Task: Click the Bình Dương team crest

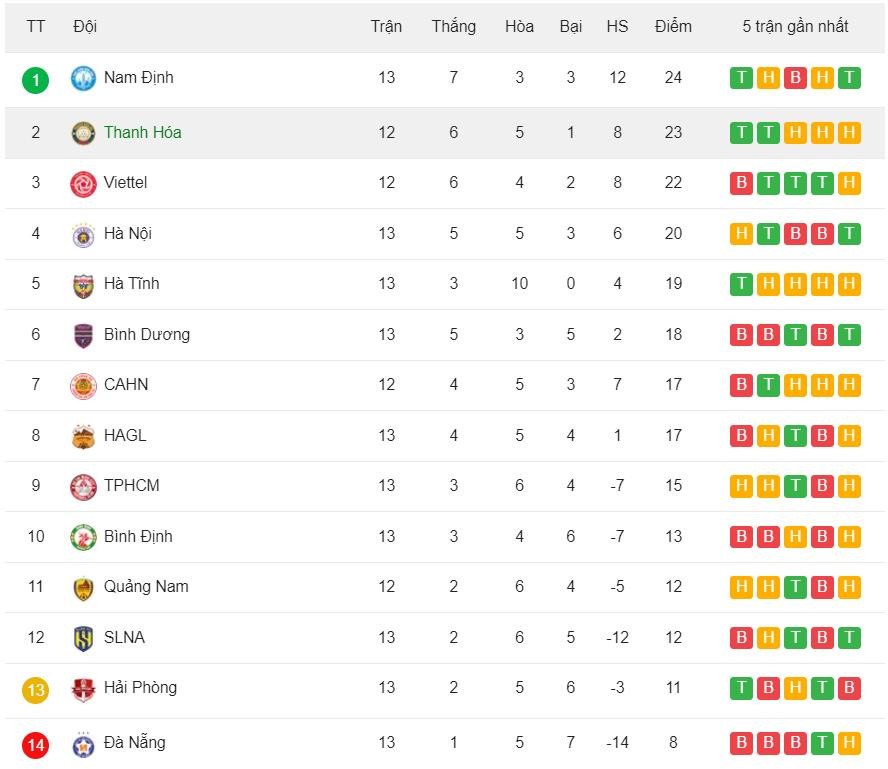Action: pos(83,335)
